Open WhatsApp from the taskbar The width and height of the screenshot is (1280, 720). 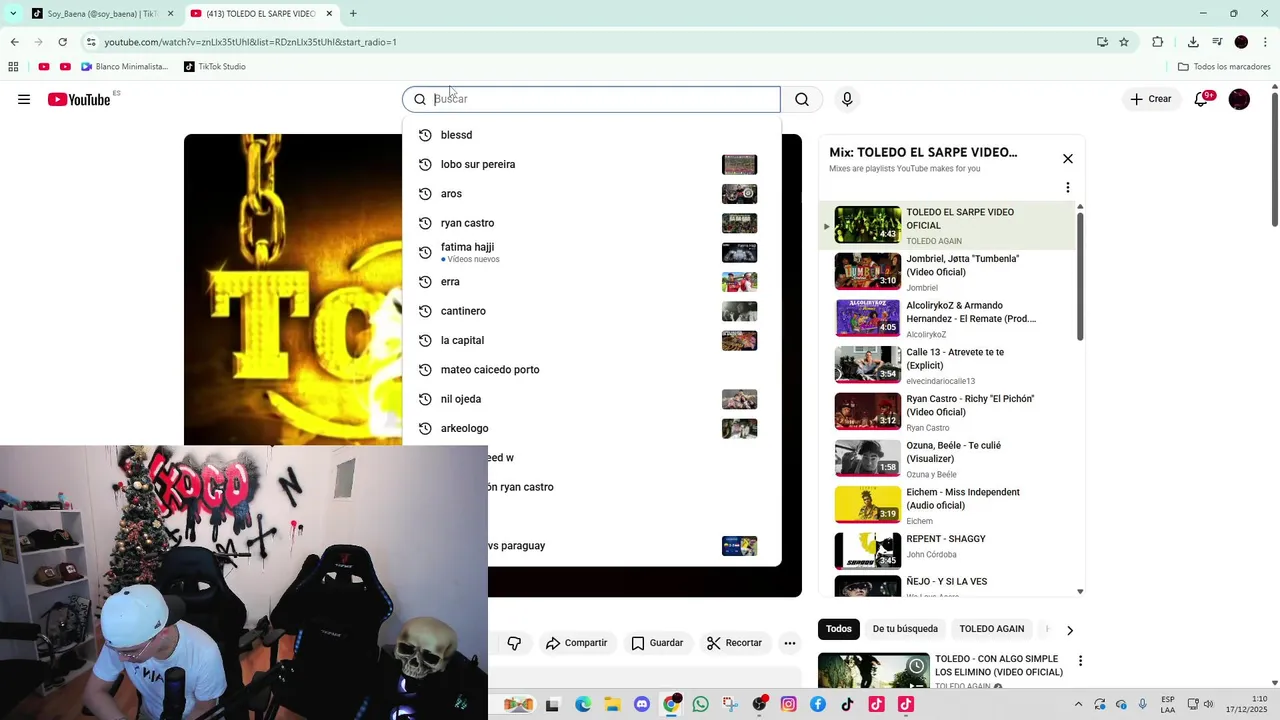click(x=700, y=704)
